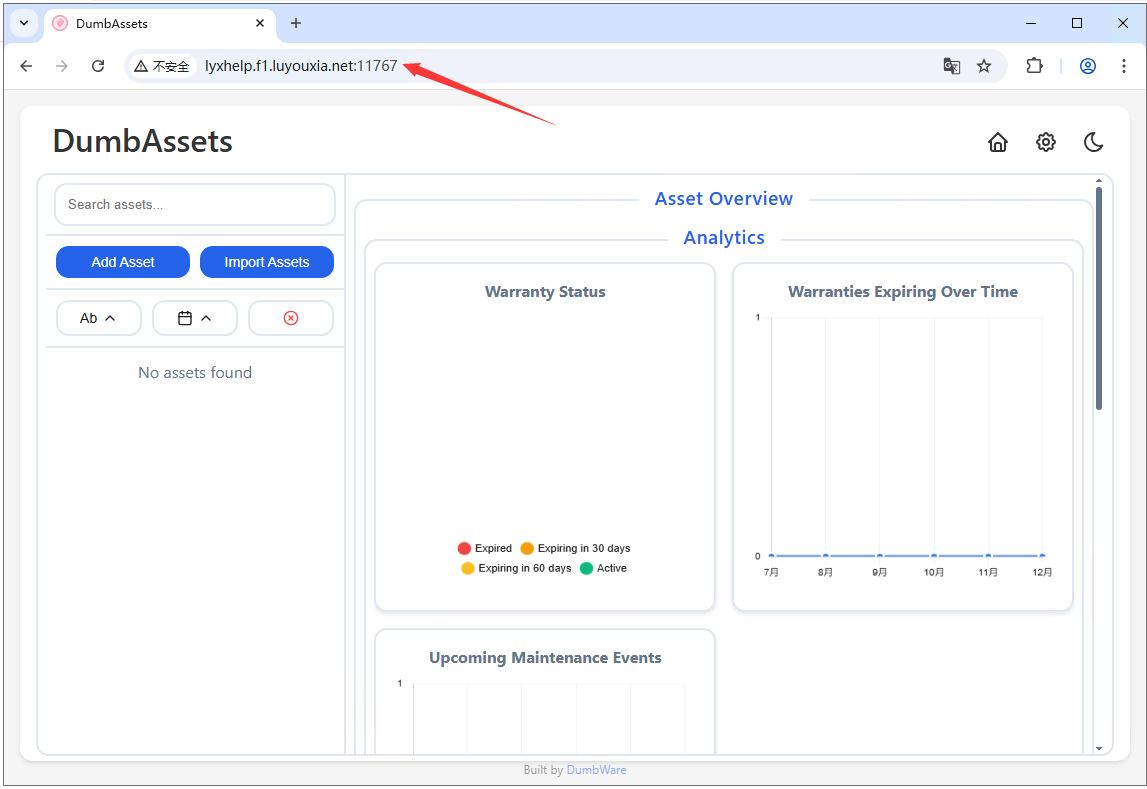
Task: Go to the DumbAssets home icon
Action: pos(998,142)
